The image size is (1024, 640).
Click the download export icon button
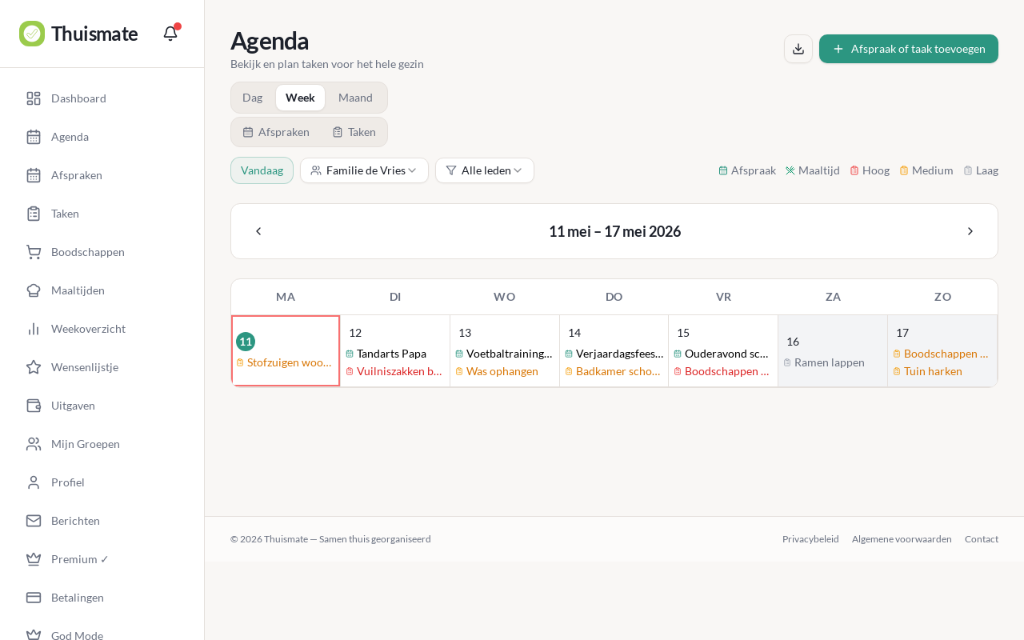798,49
